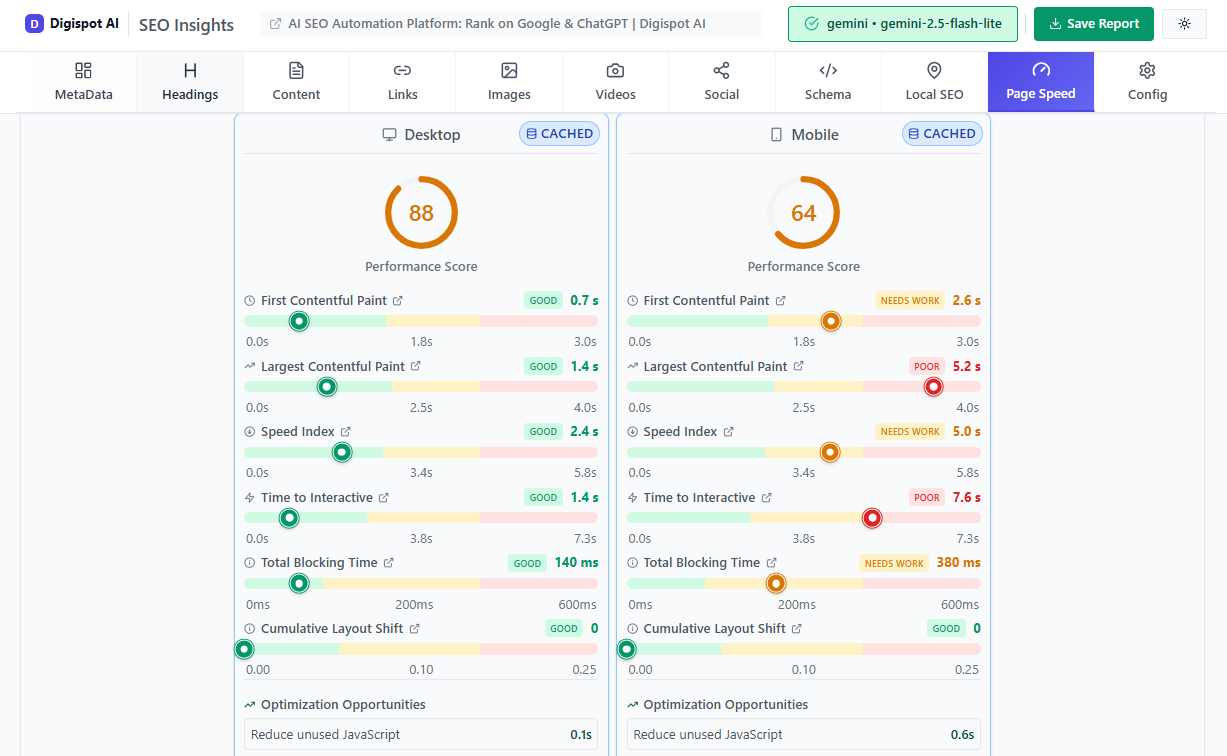Select the Schema code icon
This screenshot has height=756, width=1227.
(827, 71)
